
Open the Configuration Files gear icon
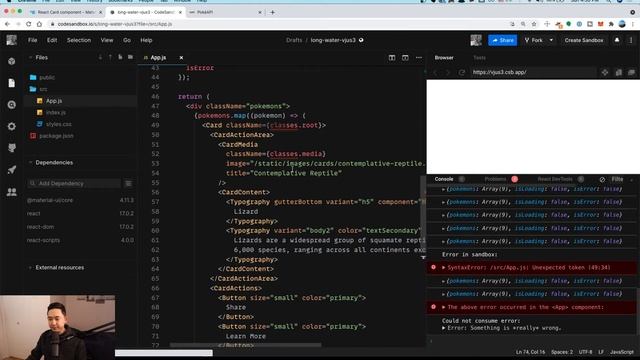coord(11,127)
